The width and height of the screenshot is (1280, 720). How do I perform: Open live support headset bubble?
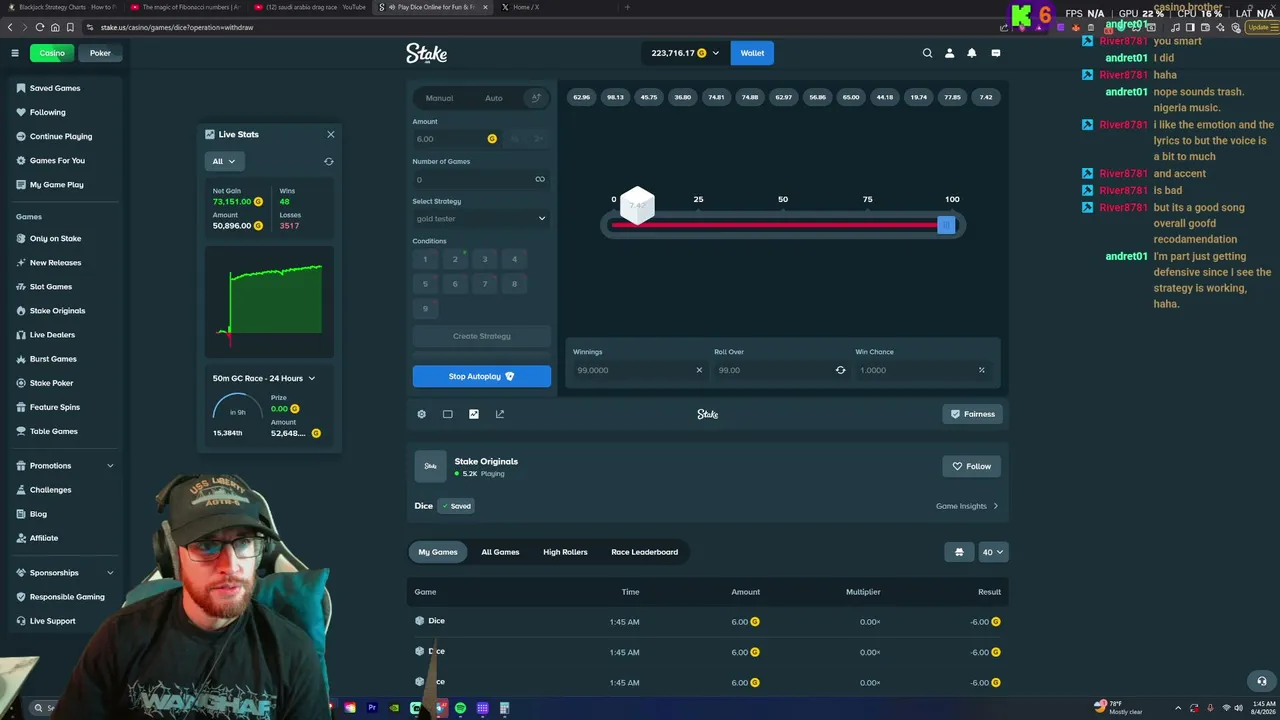[x=1261, y=681]
